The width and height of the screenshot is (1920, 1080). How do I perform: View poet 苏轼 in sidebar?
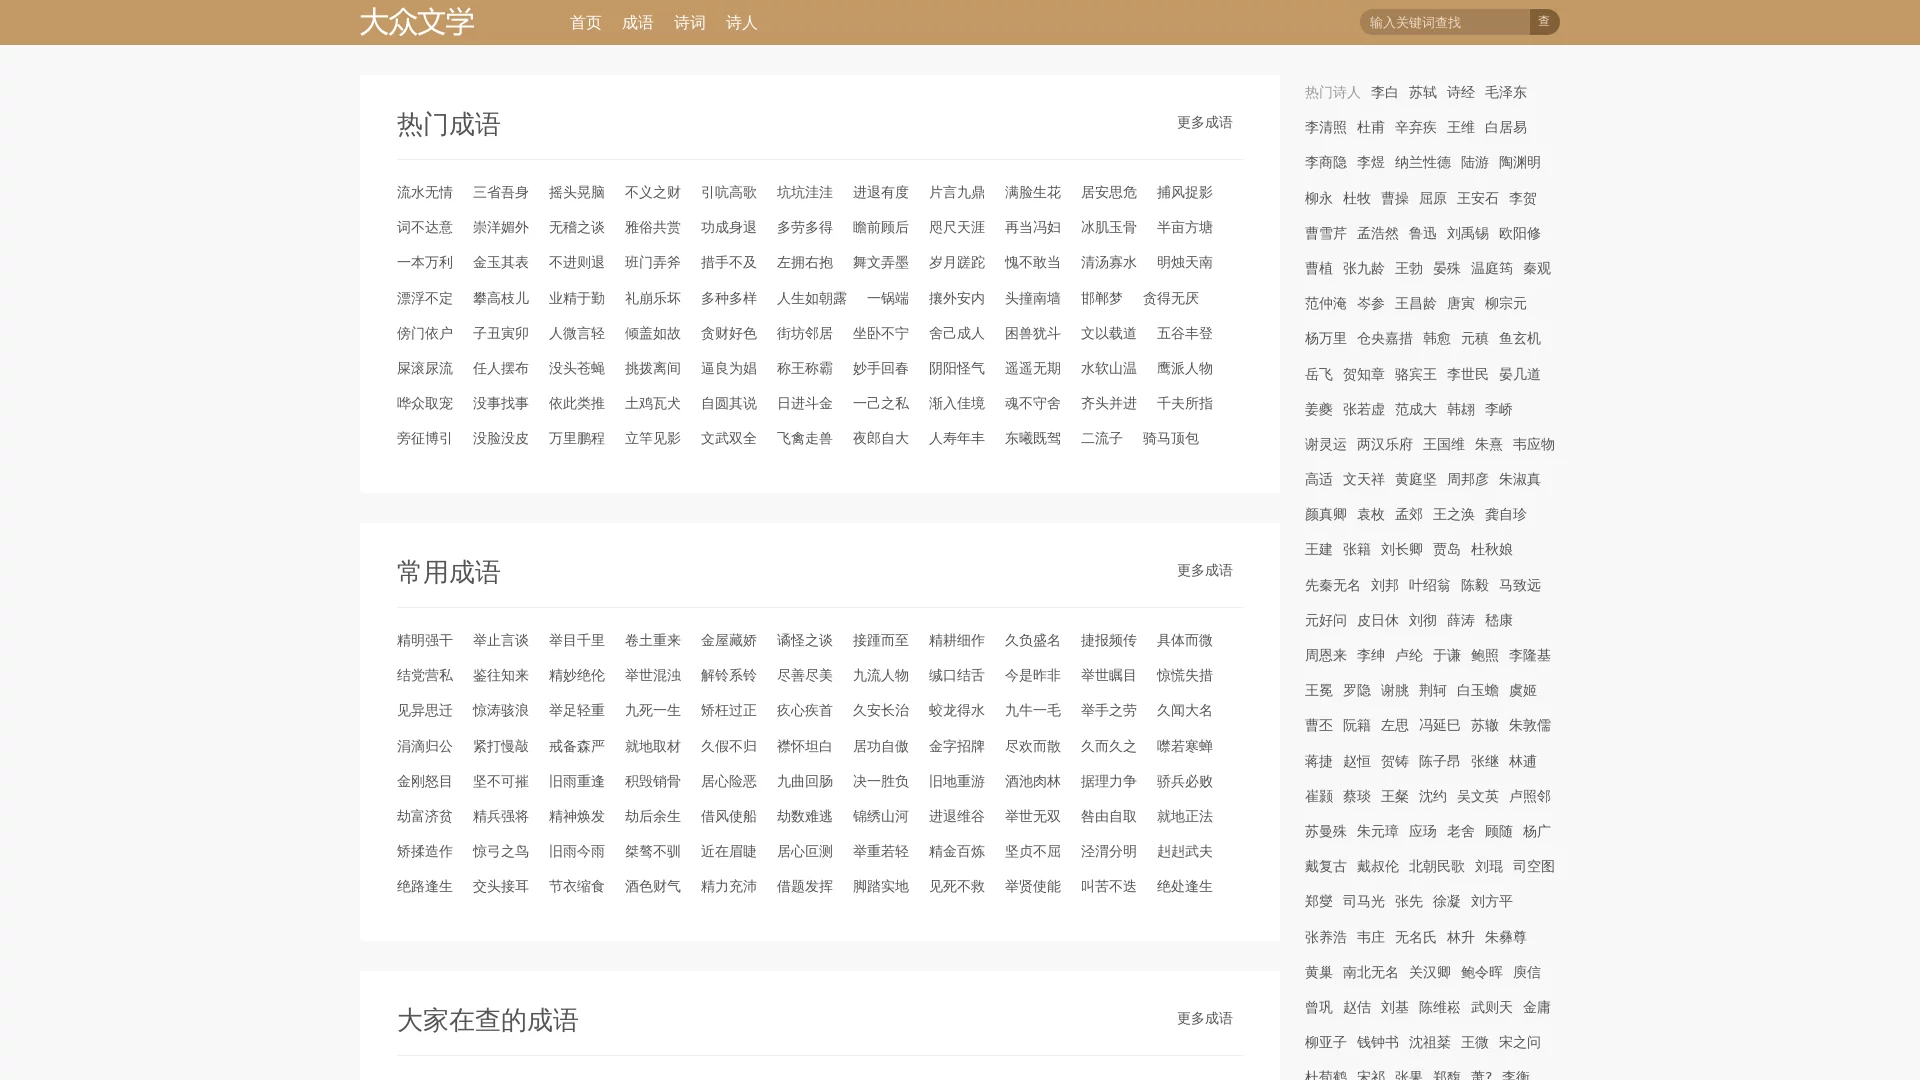tap(1422, 92)
